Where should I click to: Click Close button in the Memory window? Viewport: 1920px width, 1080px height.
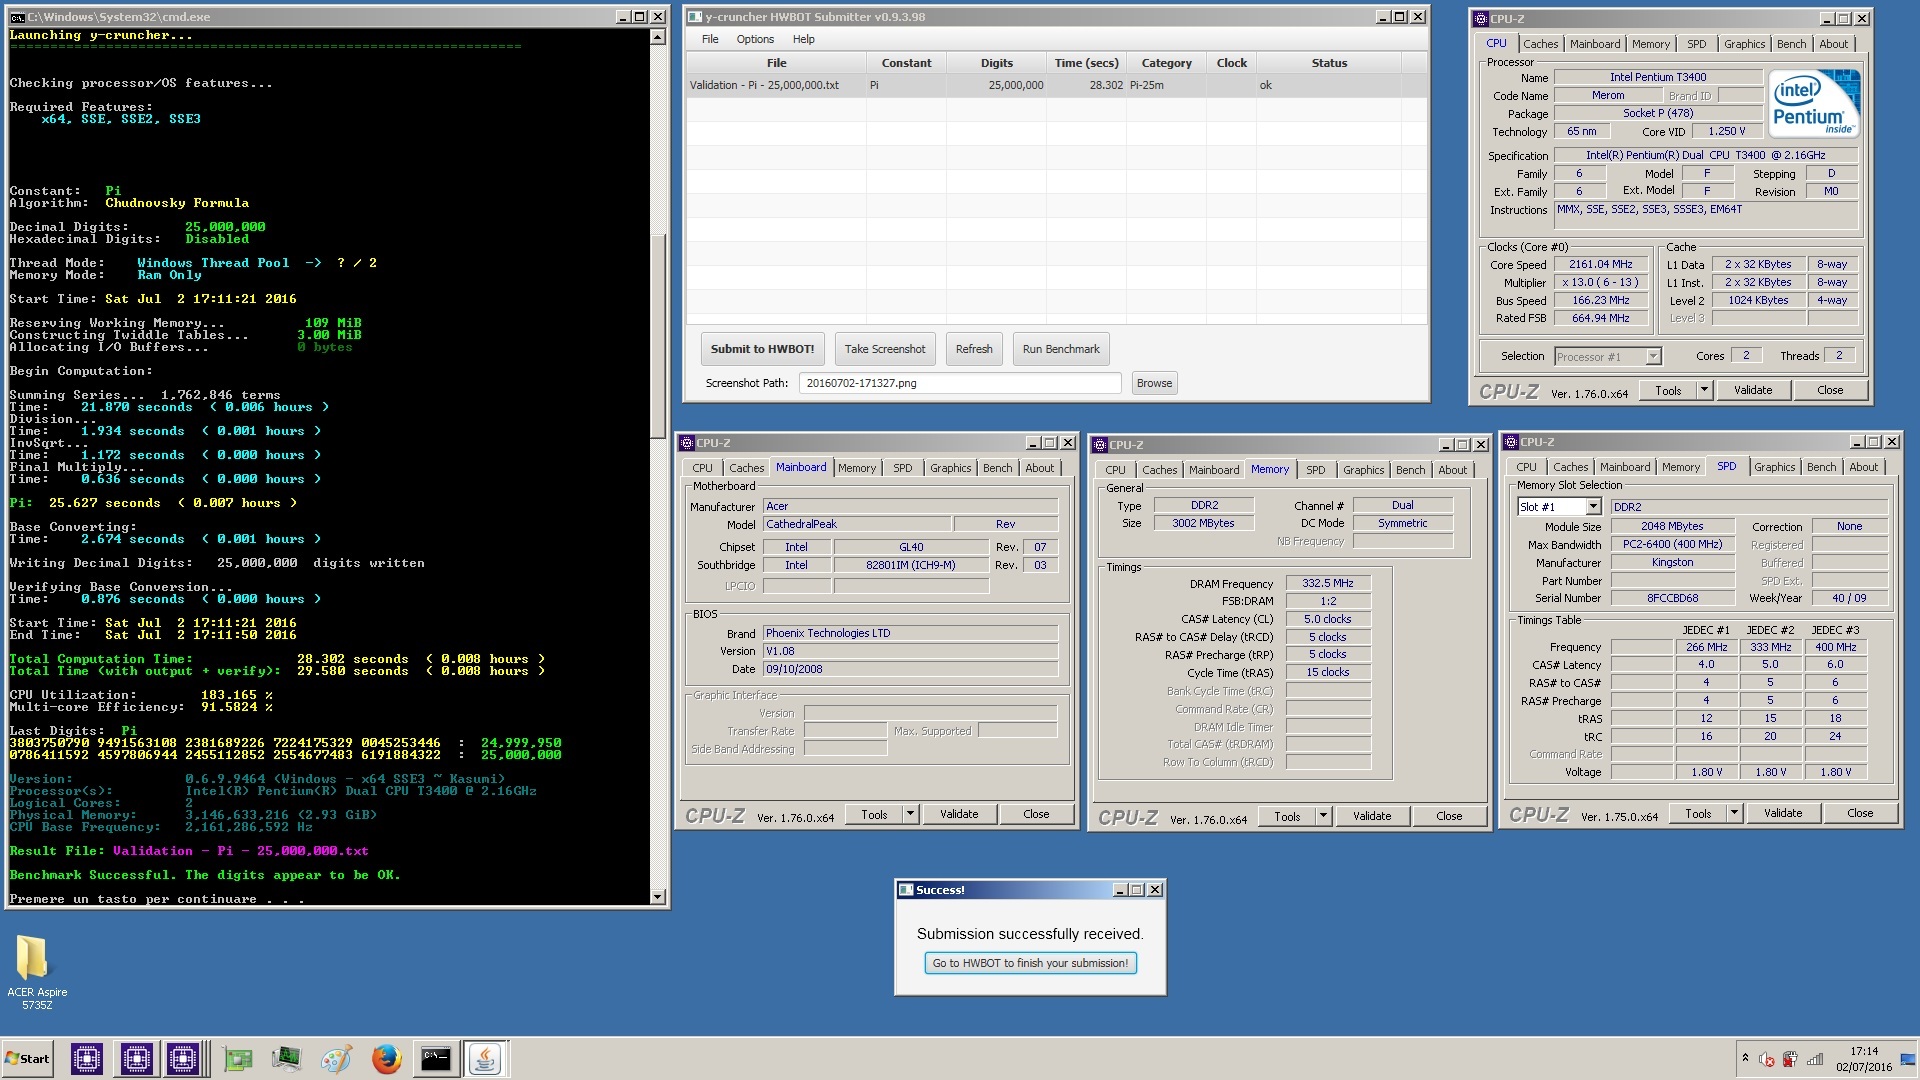point(1449,816)
